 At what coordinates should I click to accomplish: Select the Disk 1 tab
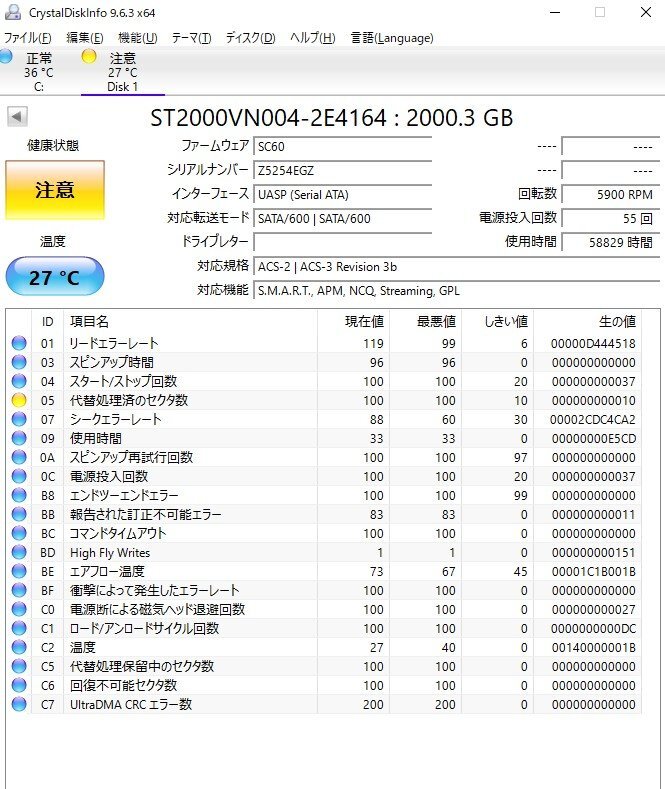[x=123, y=72]
